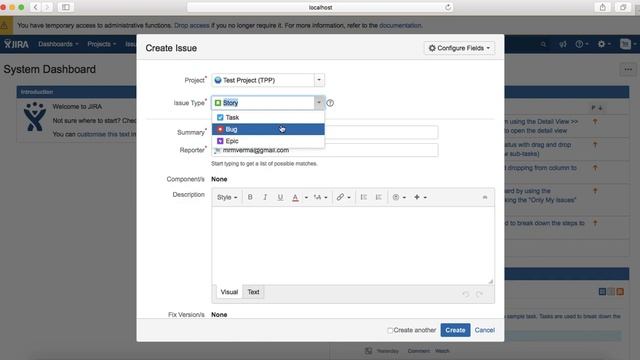Click the browser back button
The height and width of the screenshot is (360, 640).
36,7
